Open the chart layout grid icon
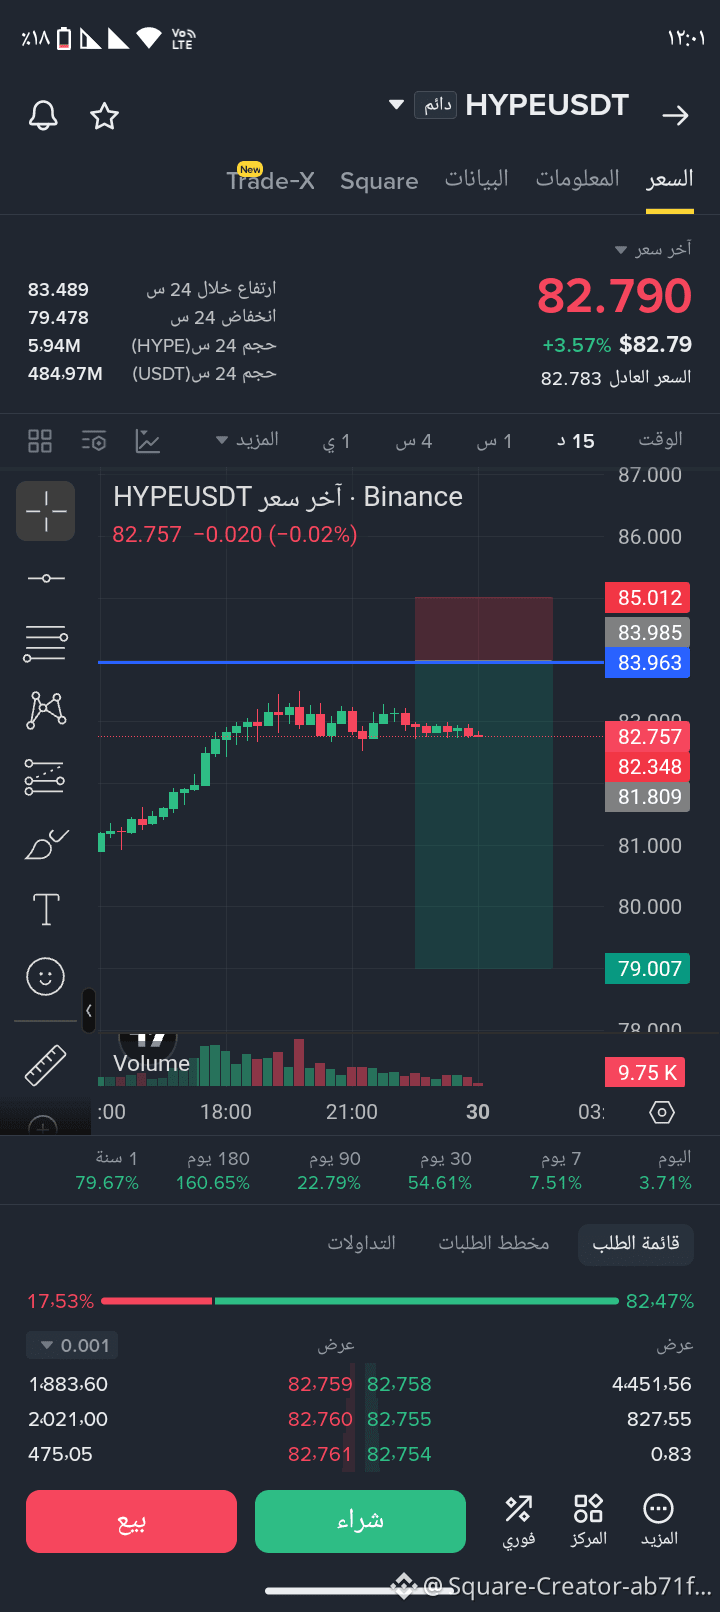The image size is (720, 1612). (40, 441)
